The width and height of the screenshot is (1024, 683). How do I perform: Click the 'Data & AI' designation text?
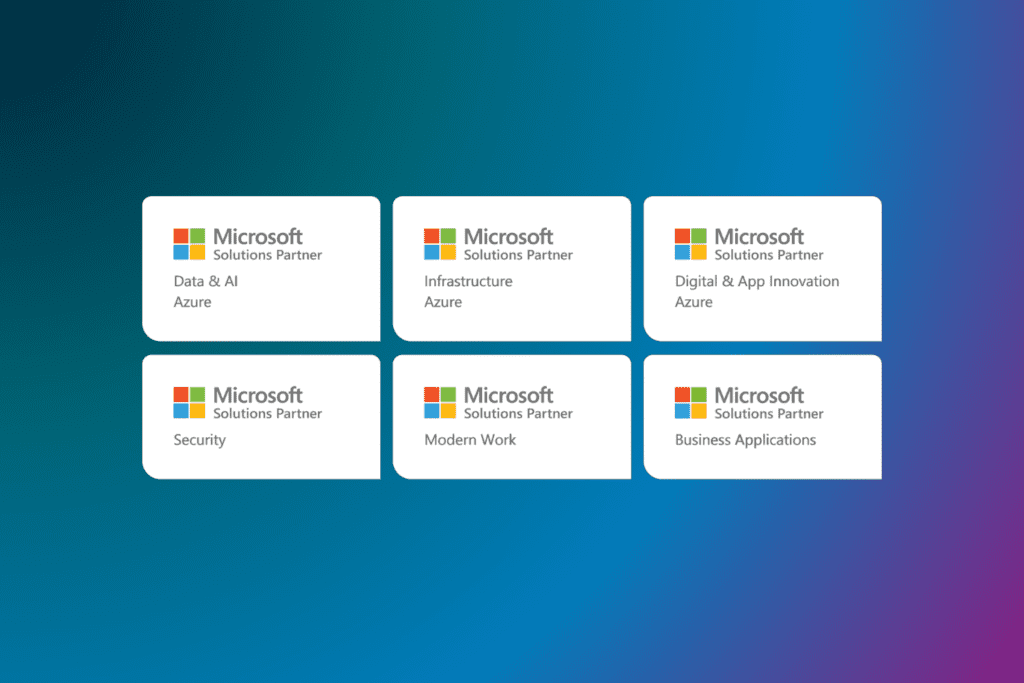click(205, 281)
